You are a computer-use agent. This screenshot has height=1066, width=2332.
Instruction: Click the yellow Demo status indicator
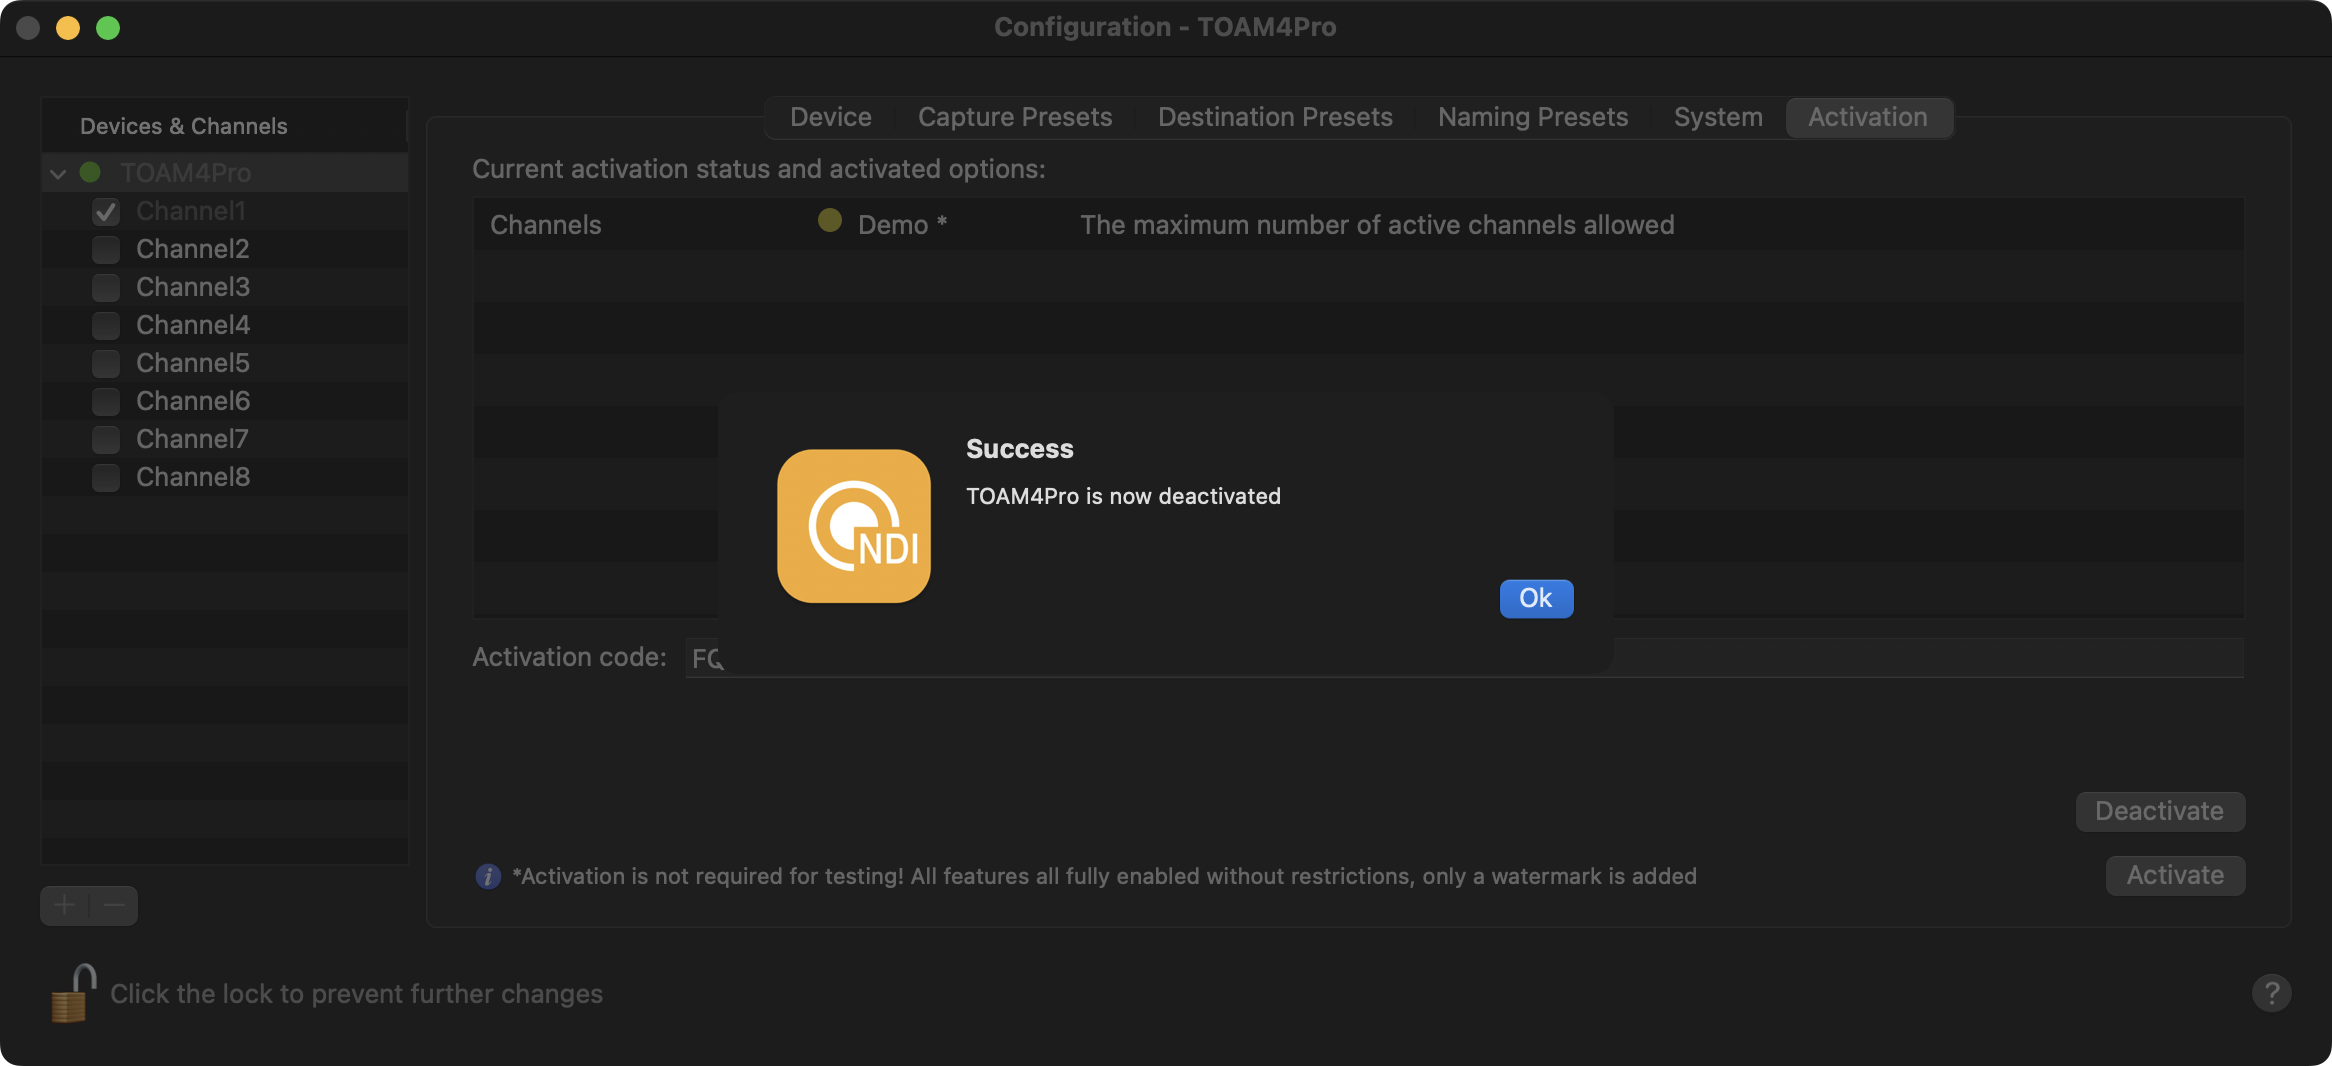coord(830,221)
